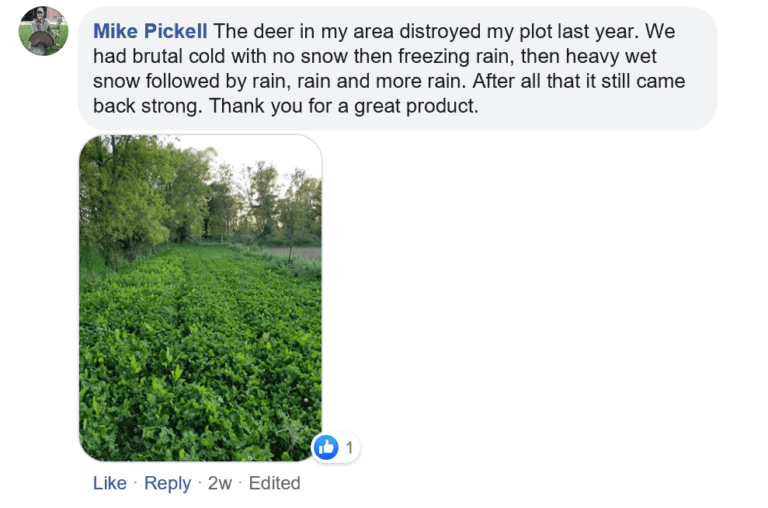Image resolution: width=768 pixels, height=508 pixels.
Task: View the reaction count of 1
Action: click(x=349, y=447)
